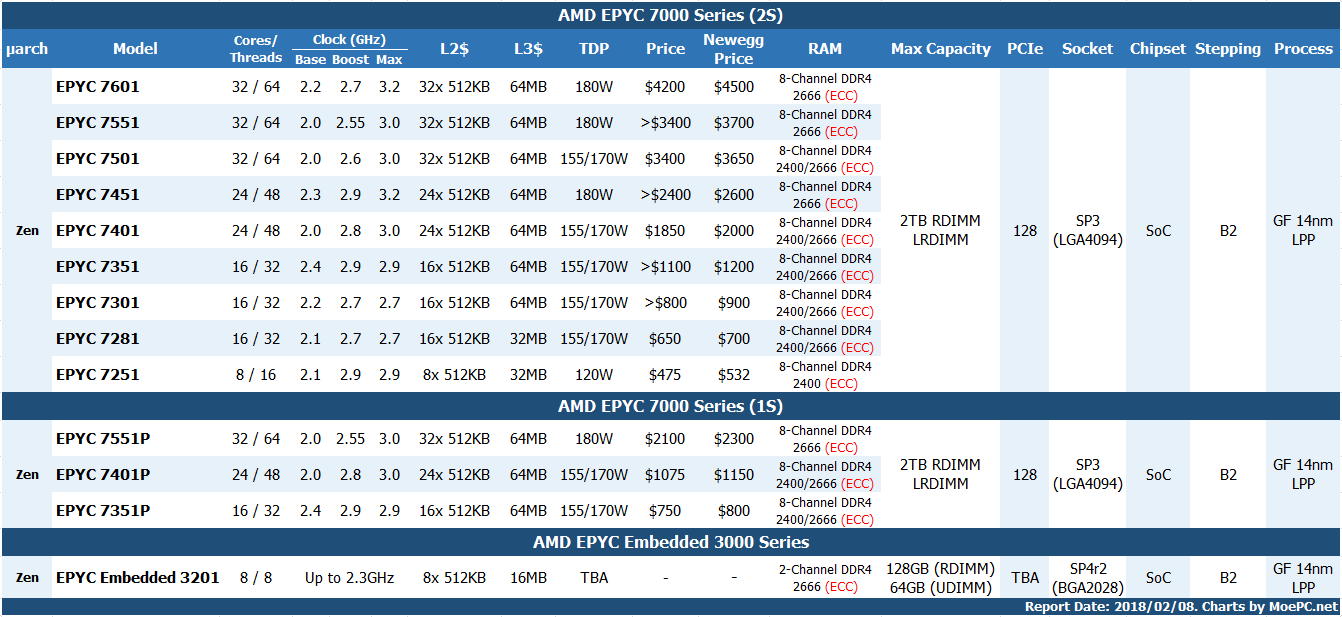Select the "Up to 2.3GHz" clock value
Viewport: 1342px width, 617px height.
click(x=349, y=577)
